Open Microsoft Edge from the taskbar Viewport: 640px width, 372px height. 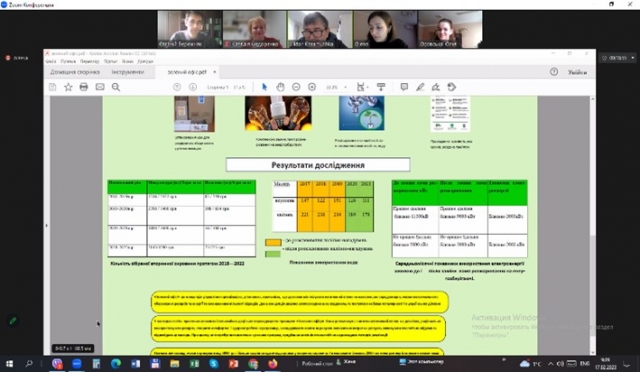[116, 363]
